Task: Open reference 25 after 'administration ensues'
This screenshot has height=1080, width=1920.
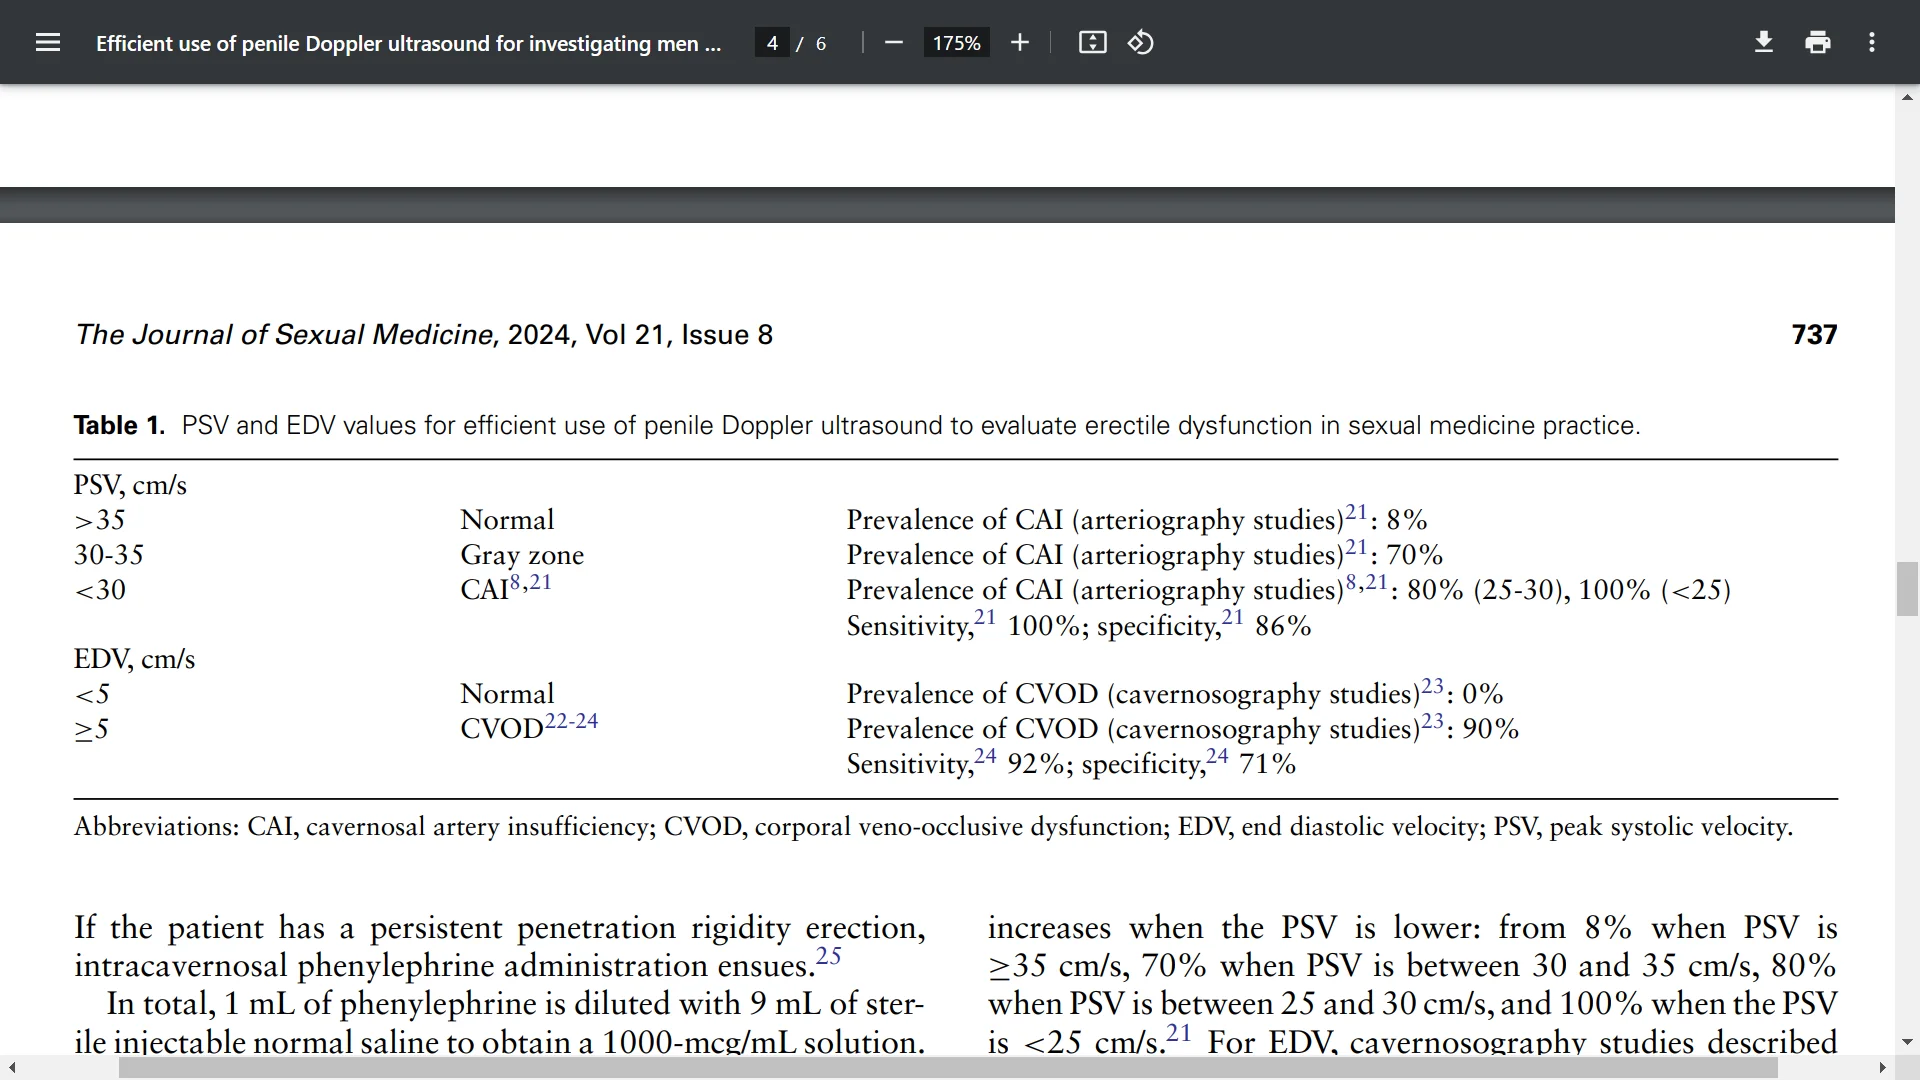Action: 829,956
